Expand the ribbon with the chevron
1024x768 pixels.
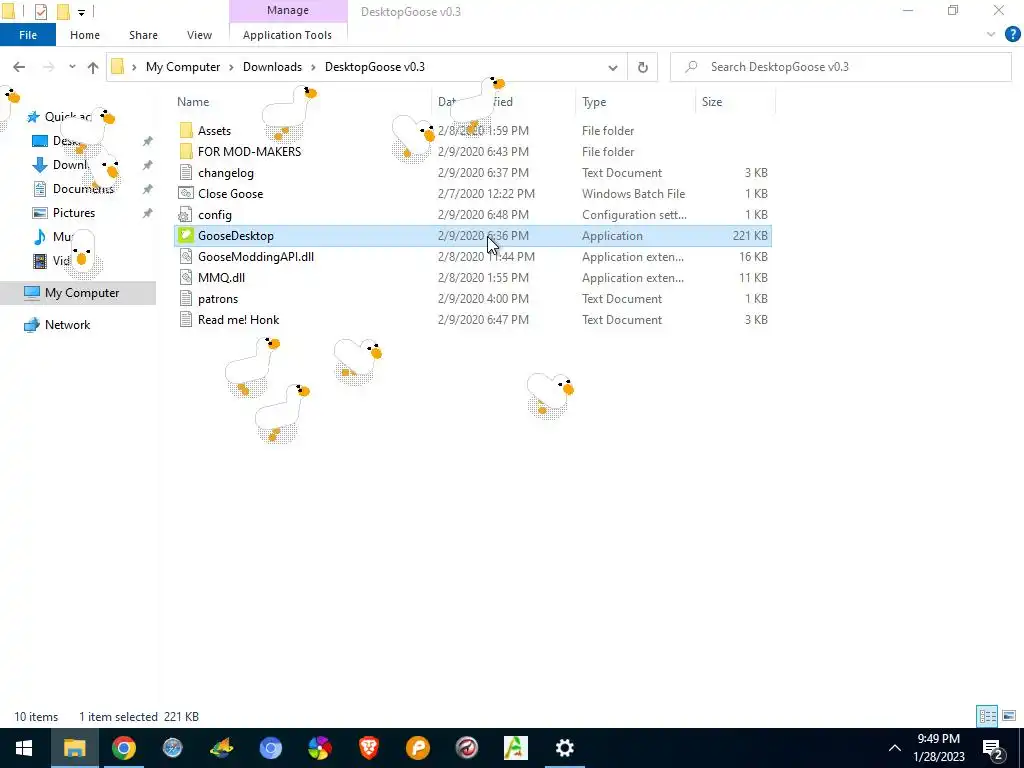(991, 35)
